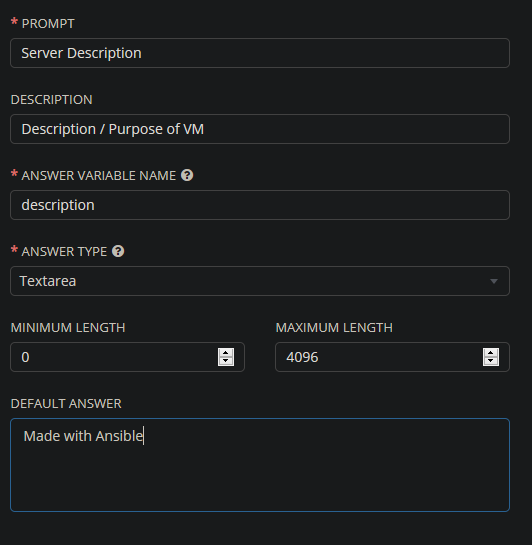Click help icon beside Answer Type

[x=118, y=251]
